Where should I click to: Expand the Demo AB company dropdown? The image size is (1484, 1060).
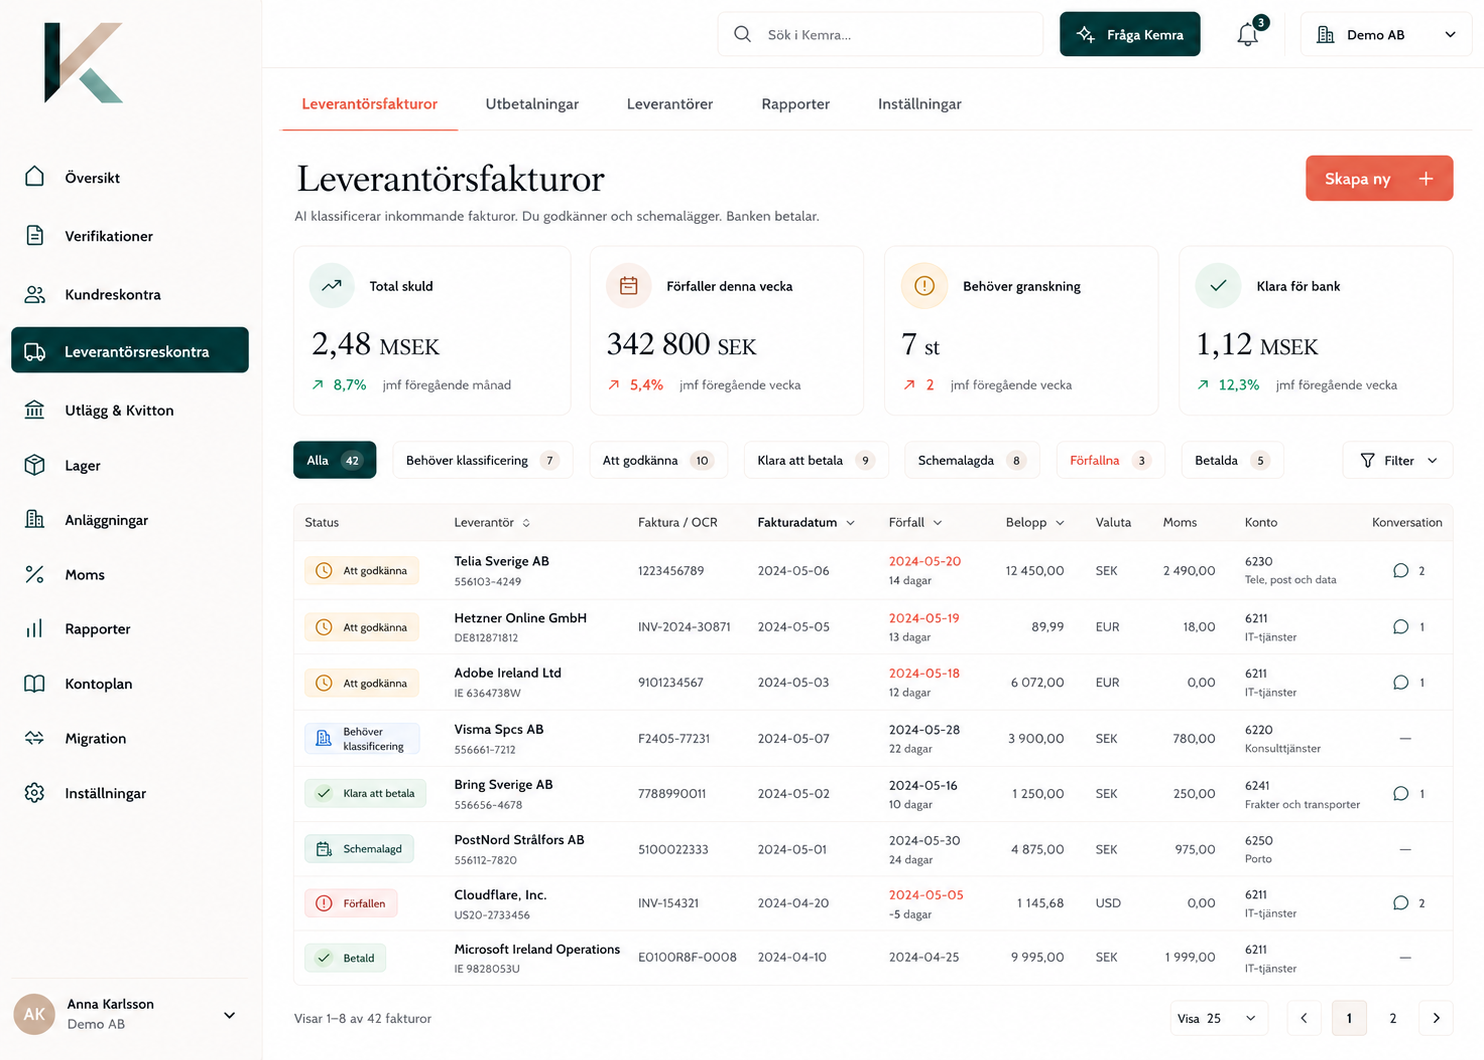pos(1386,35)
